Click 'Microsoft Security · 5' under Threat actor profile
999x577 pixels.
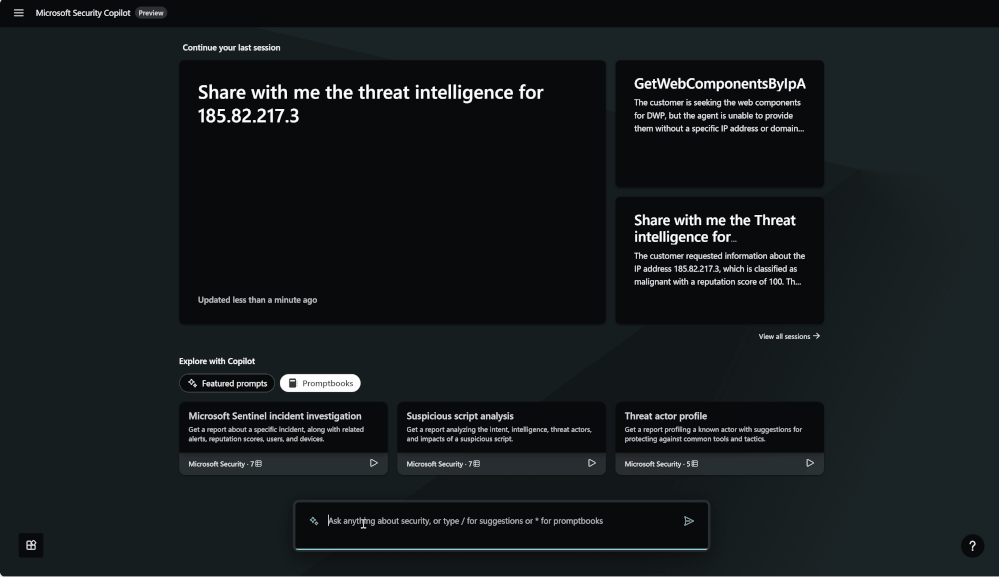click(661, 464)
